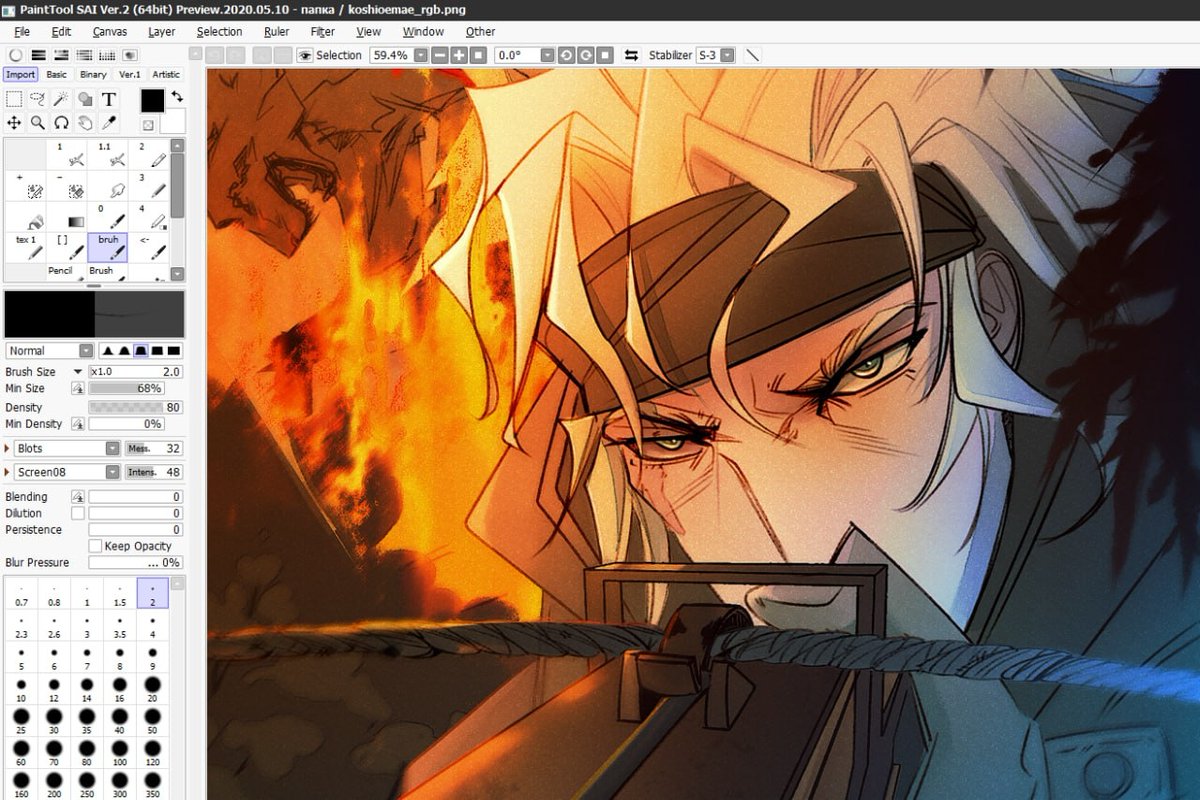Open the Stabilizer S-3 dropdown
This screenshot has width=1200, height=800.
coord(727,55)
